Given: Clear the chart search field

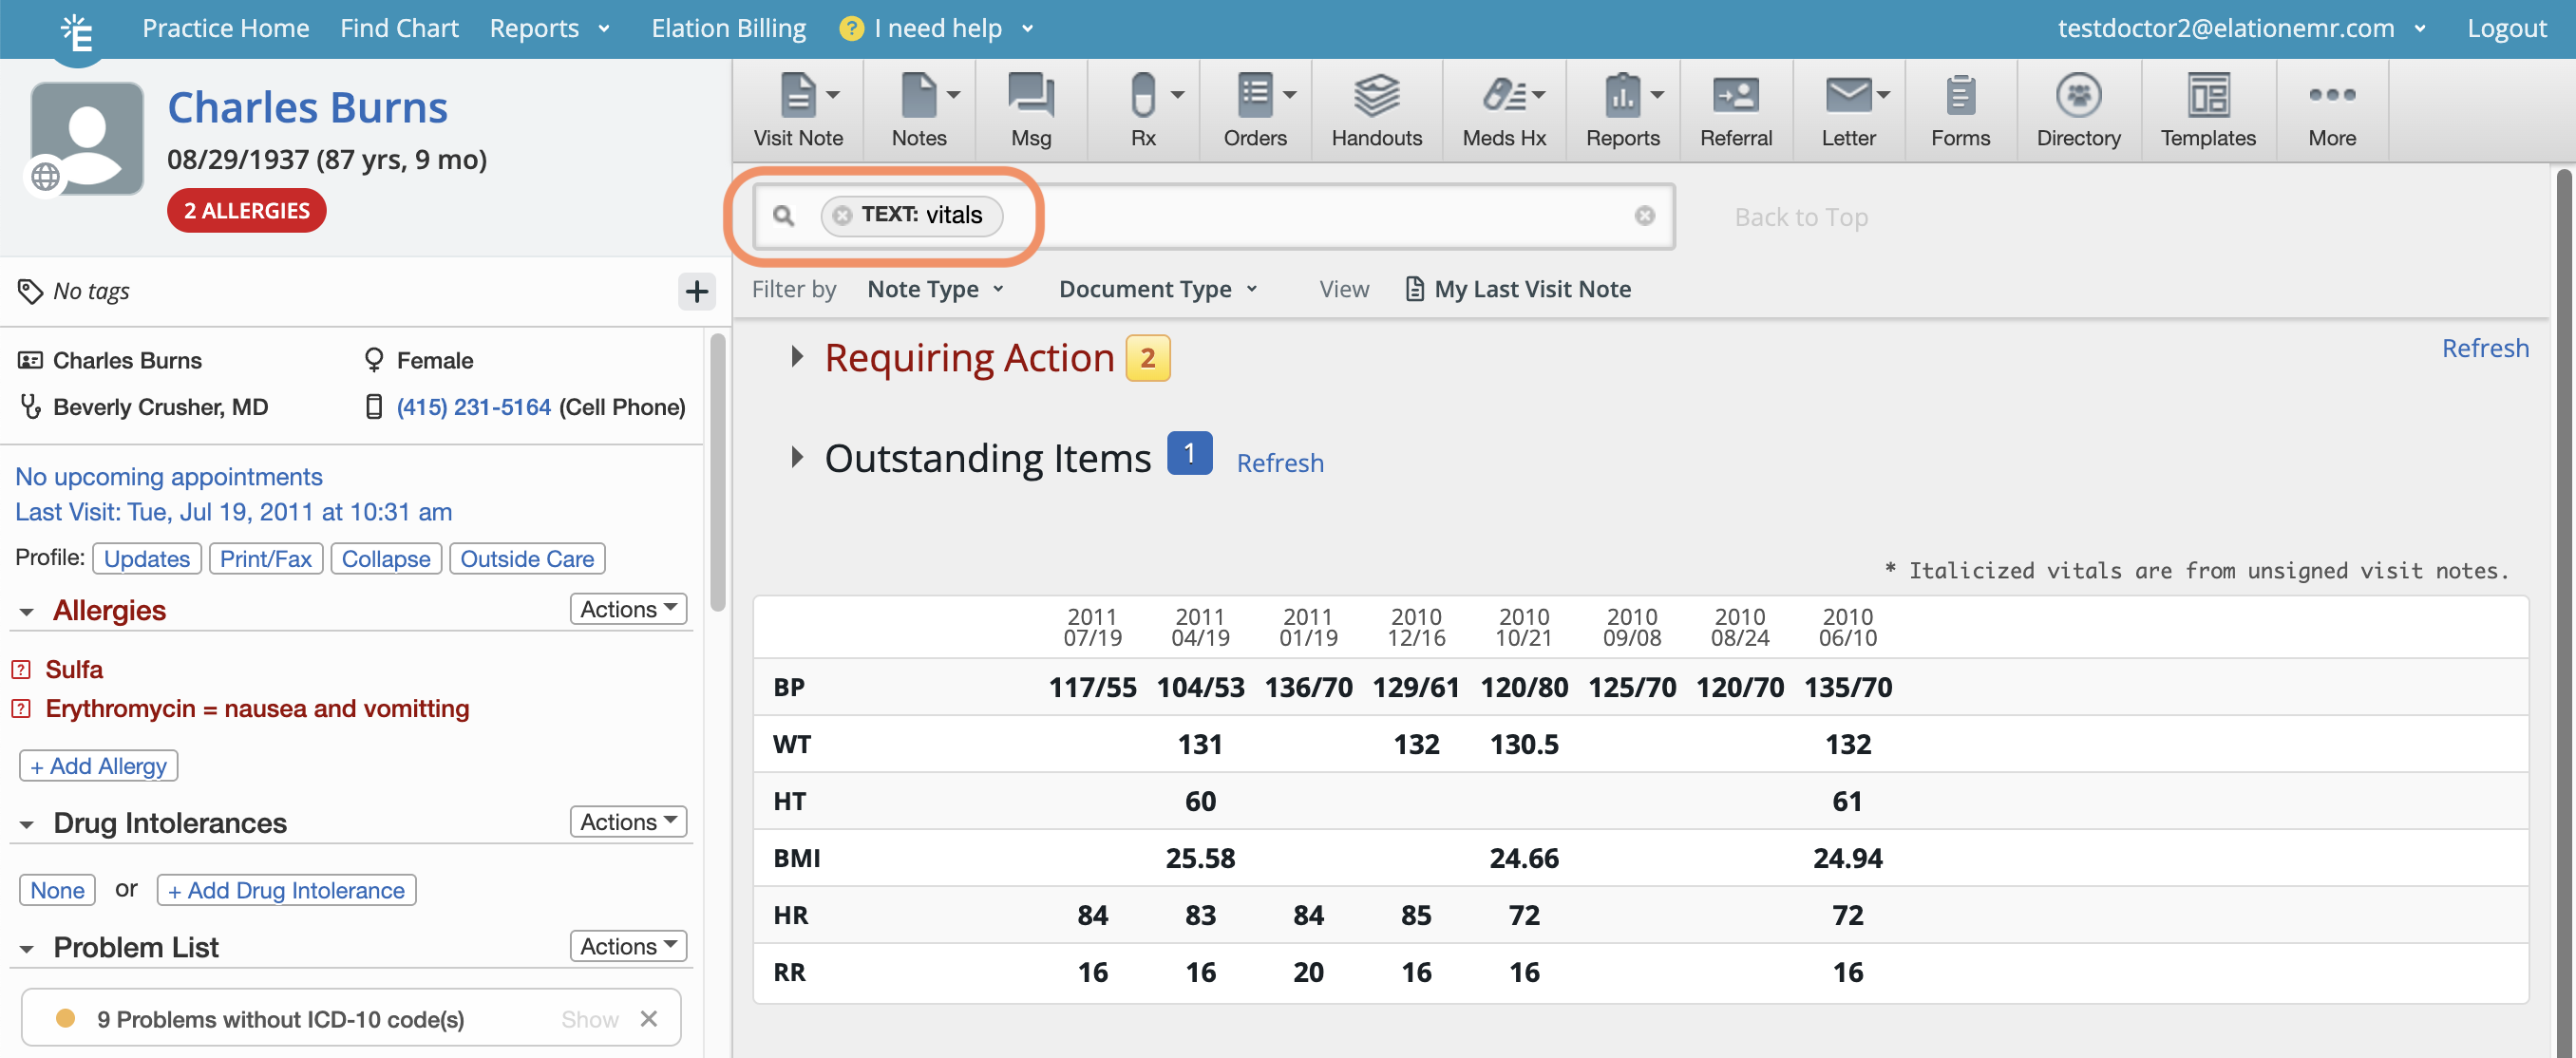Looking at the screenshot, I should pos(1644,215).
